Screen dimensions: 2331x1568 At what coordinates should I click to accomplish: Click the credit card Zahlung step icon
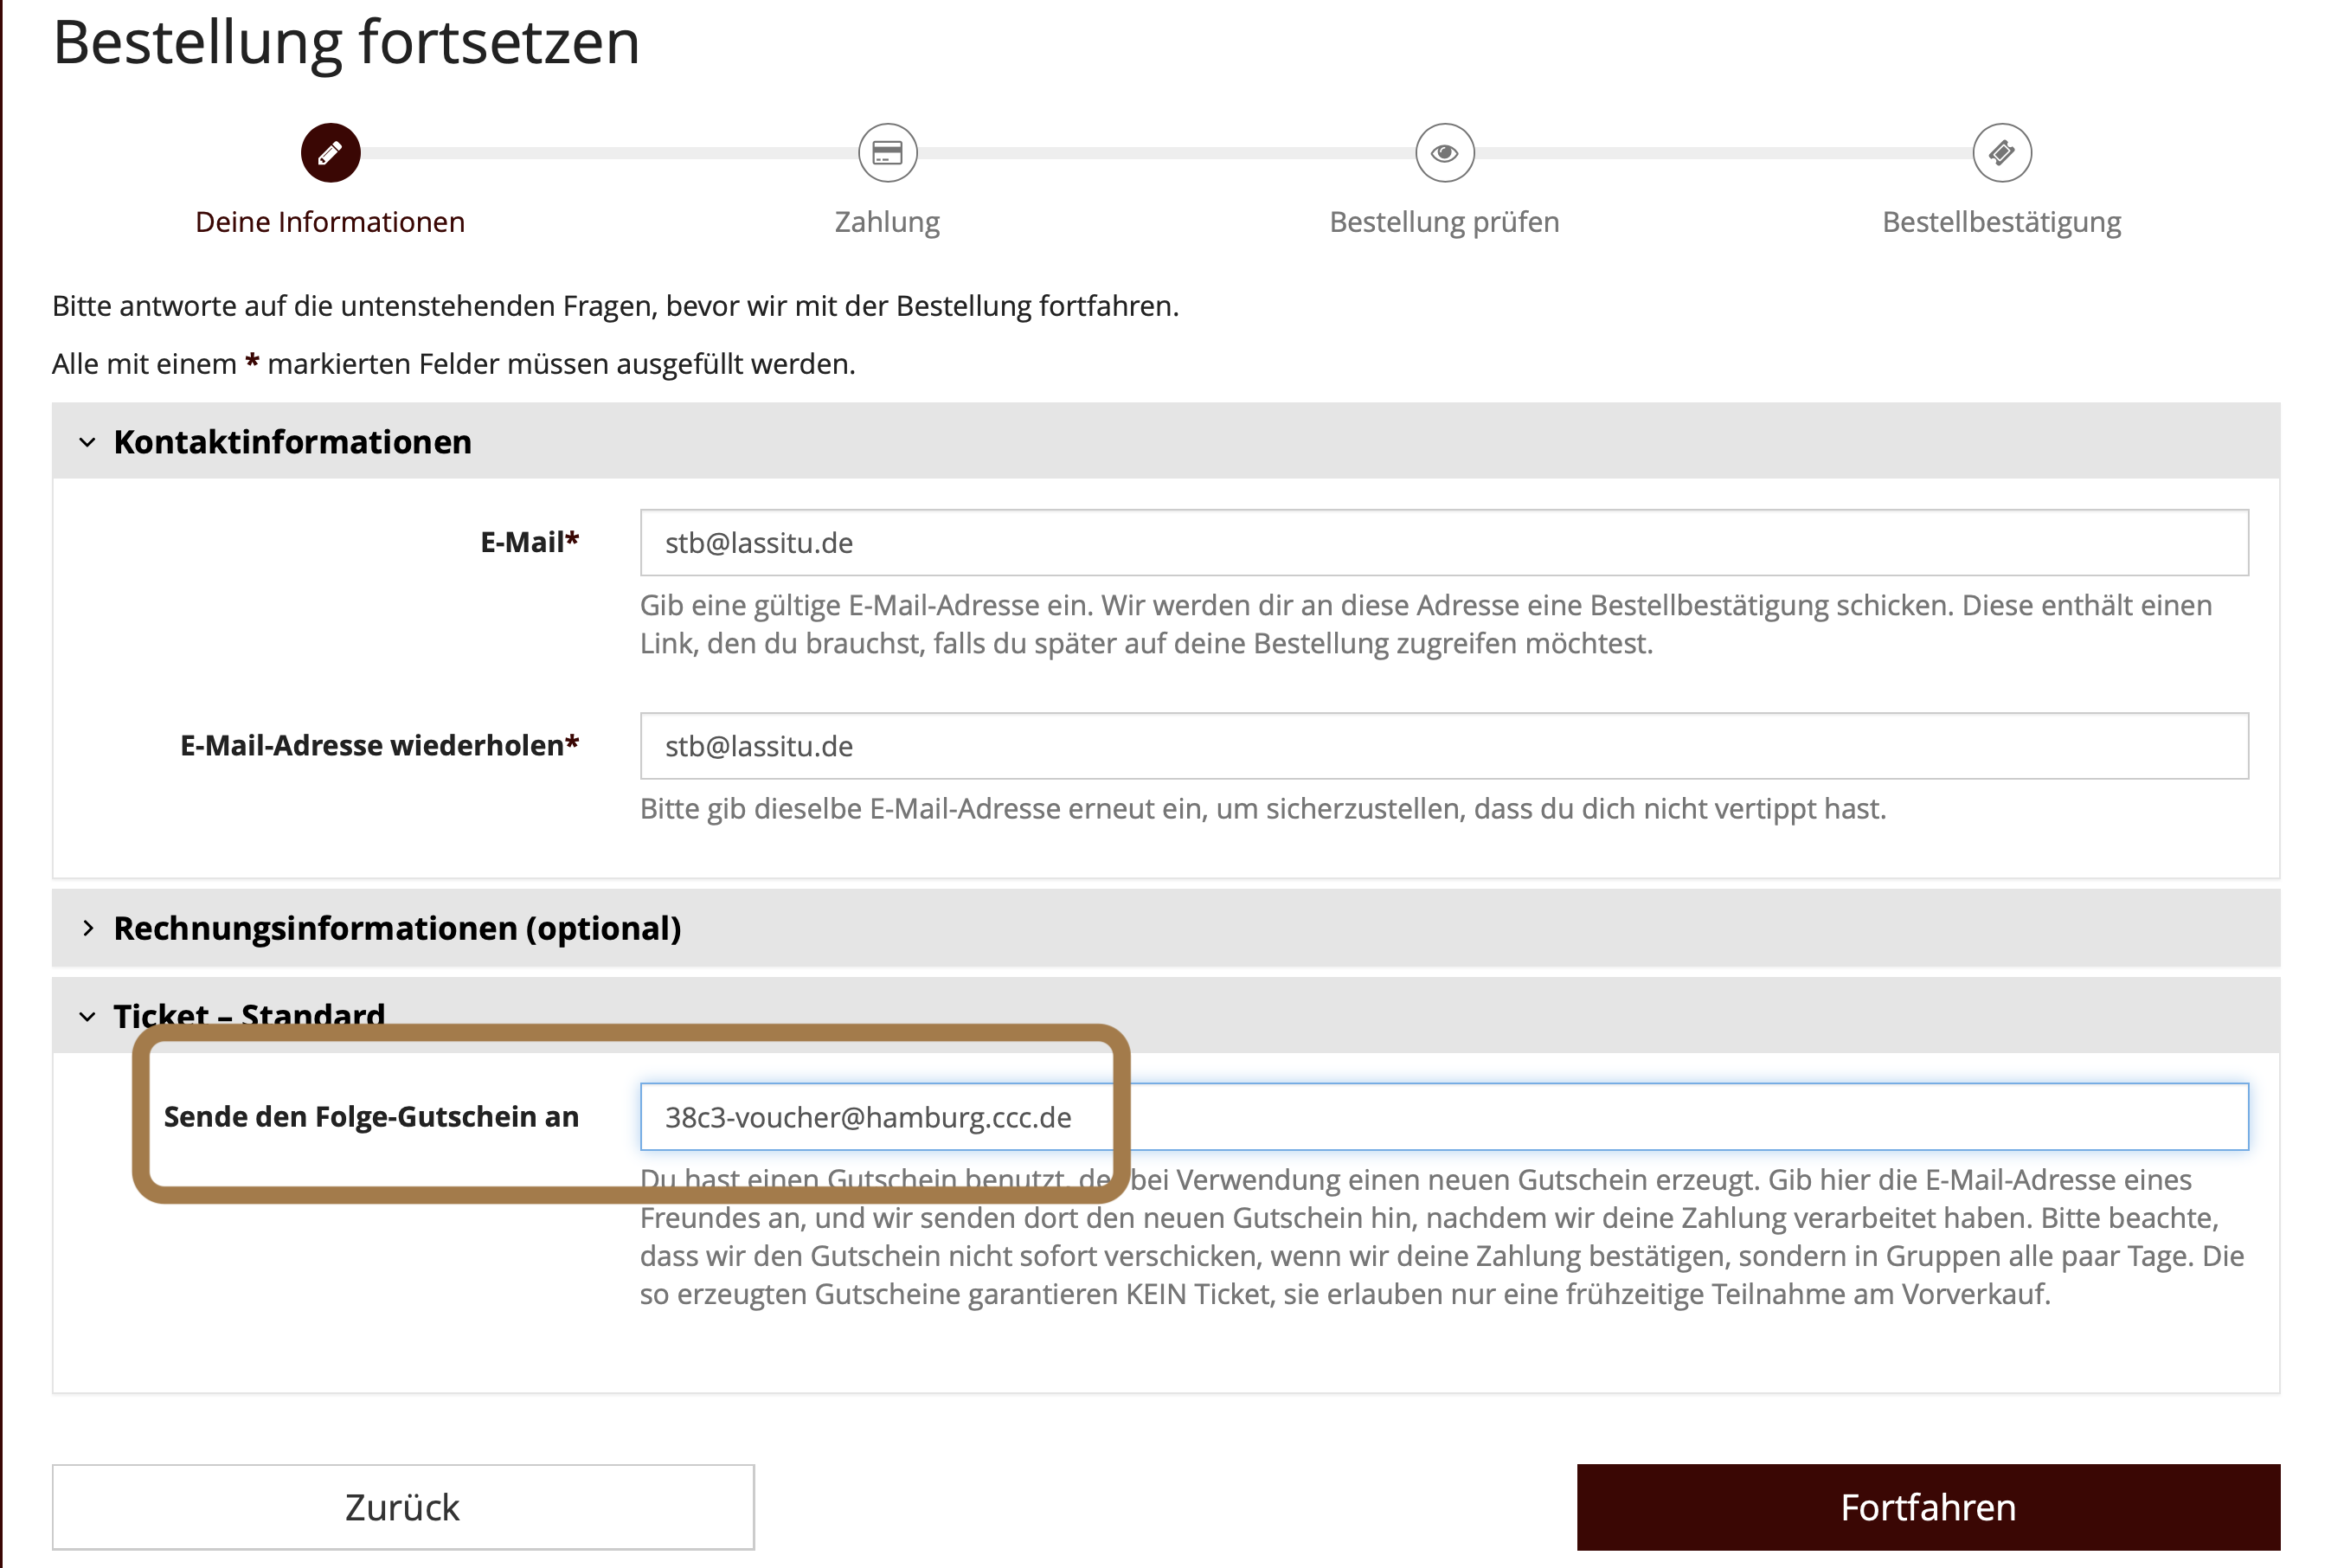tap(887, 153)
